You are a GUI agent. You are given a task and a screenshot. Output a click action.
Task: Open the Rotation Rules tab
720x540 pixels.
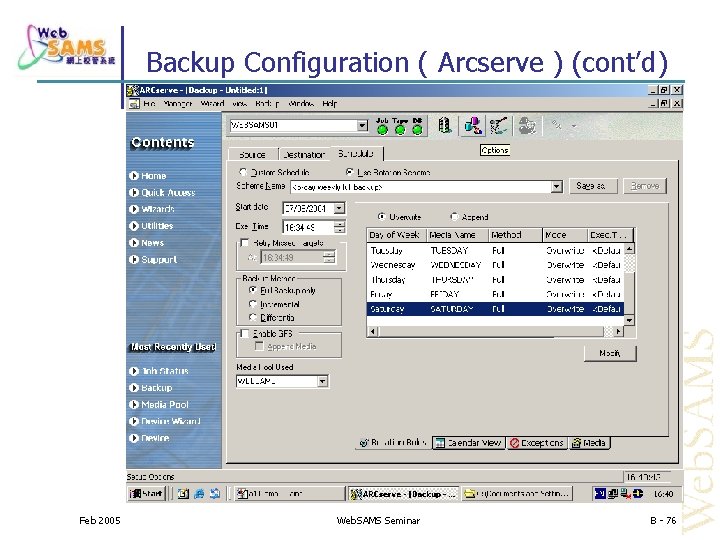tap(394, 443)
